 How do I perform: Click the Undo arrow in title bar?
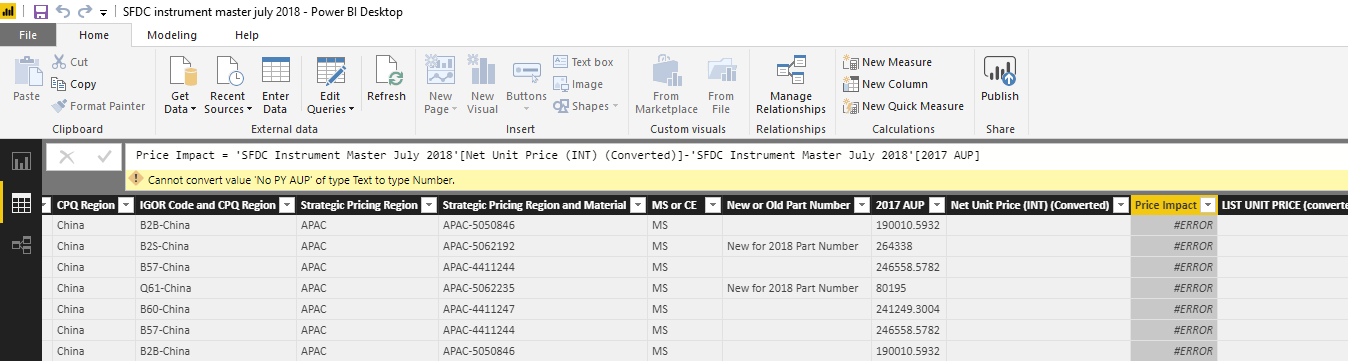point(63,12)
